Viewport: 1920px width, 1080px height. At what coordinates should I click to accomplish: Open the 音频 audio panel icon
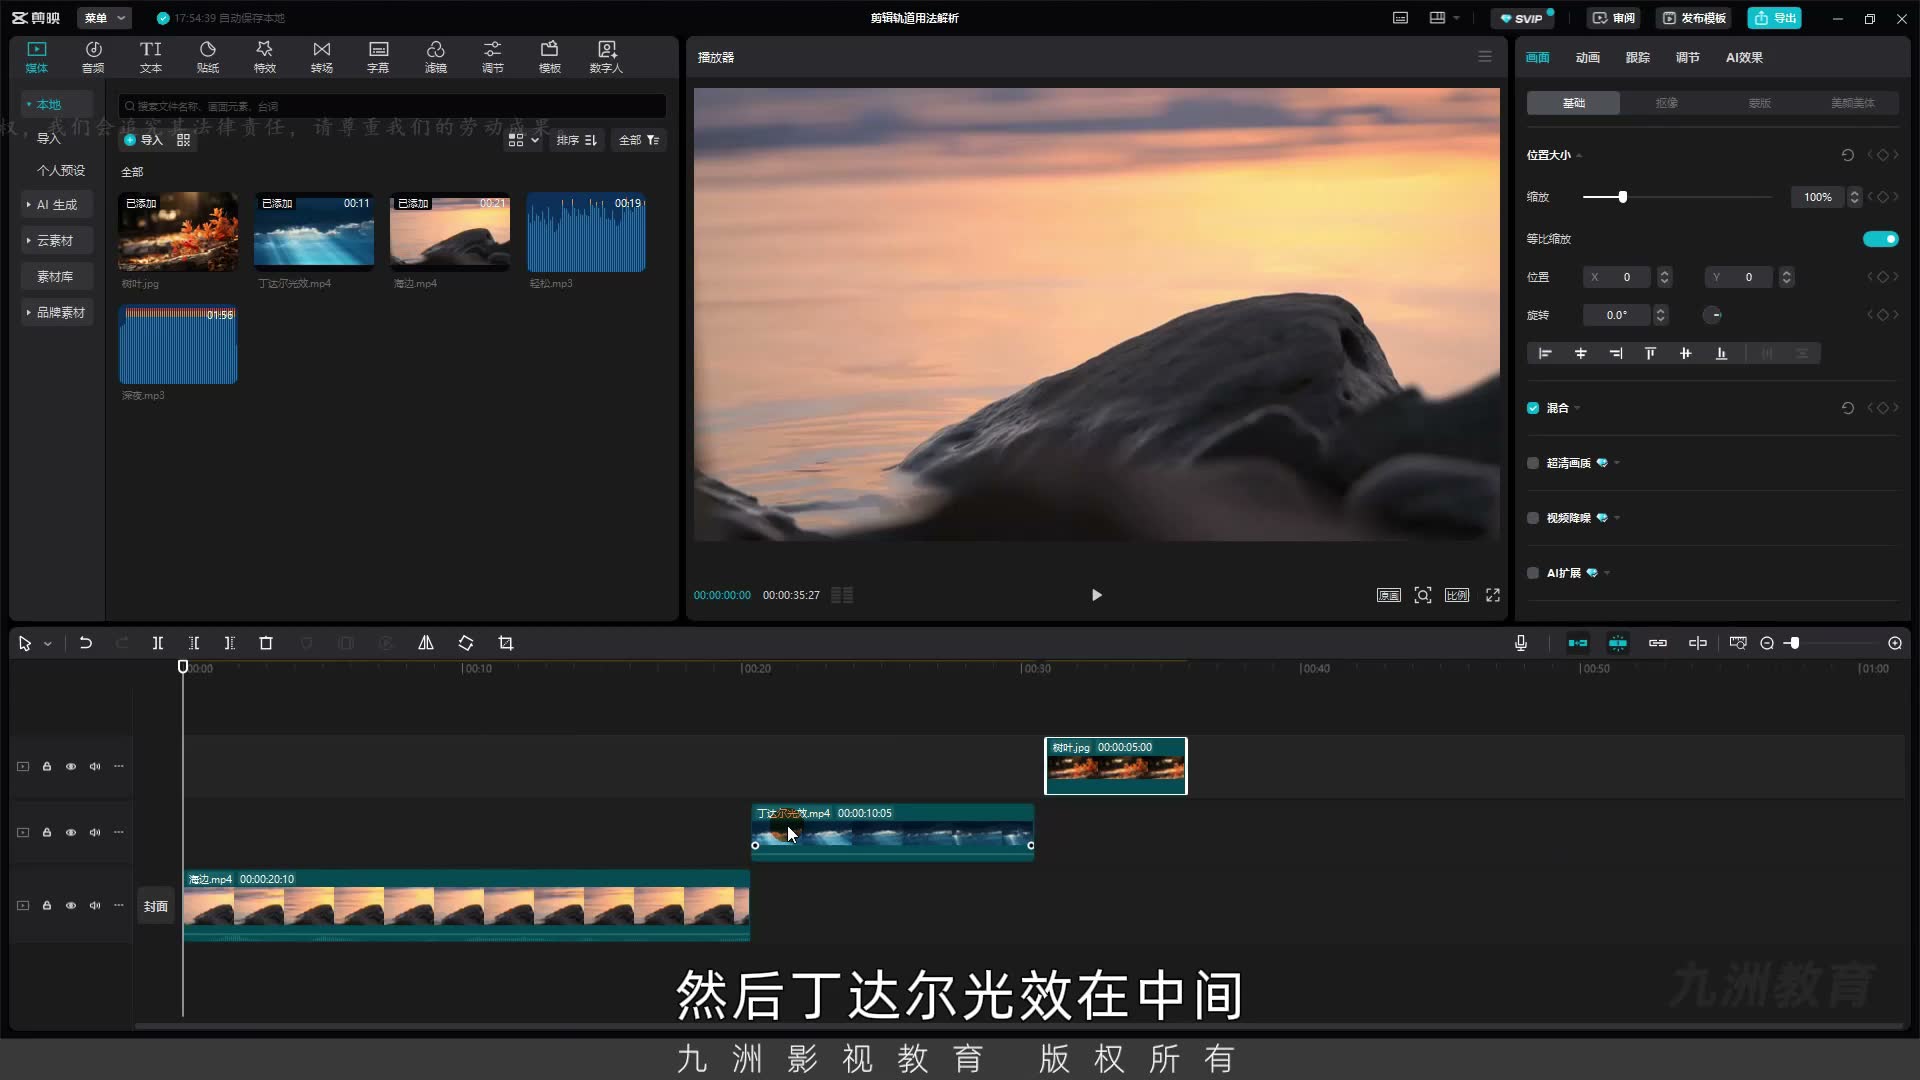coord(93,57)
